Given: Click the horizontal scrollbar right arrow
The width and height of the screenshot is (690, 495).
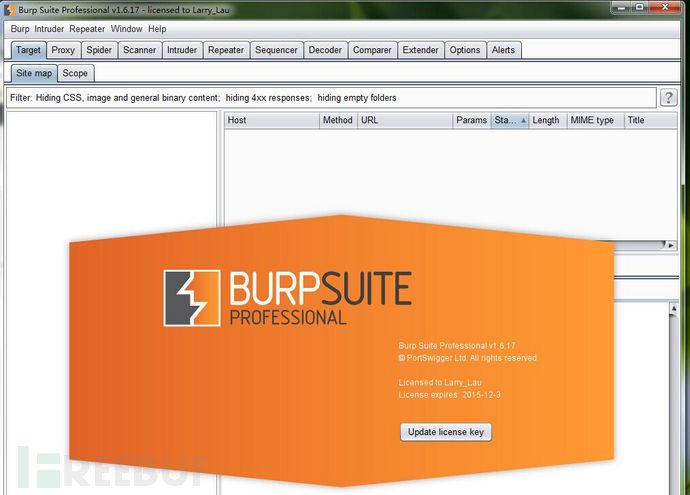Looking at the screenshot, I should [671, 246].
